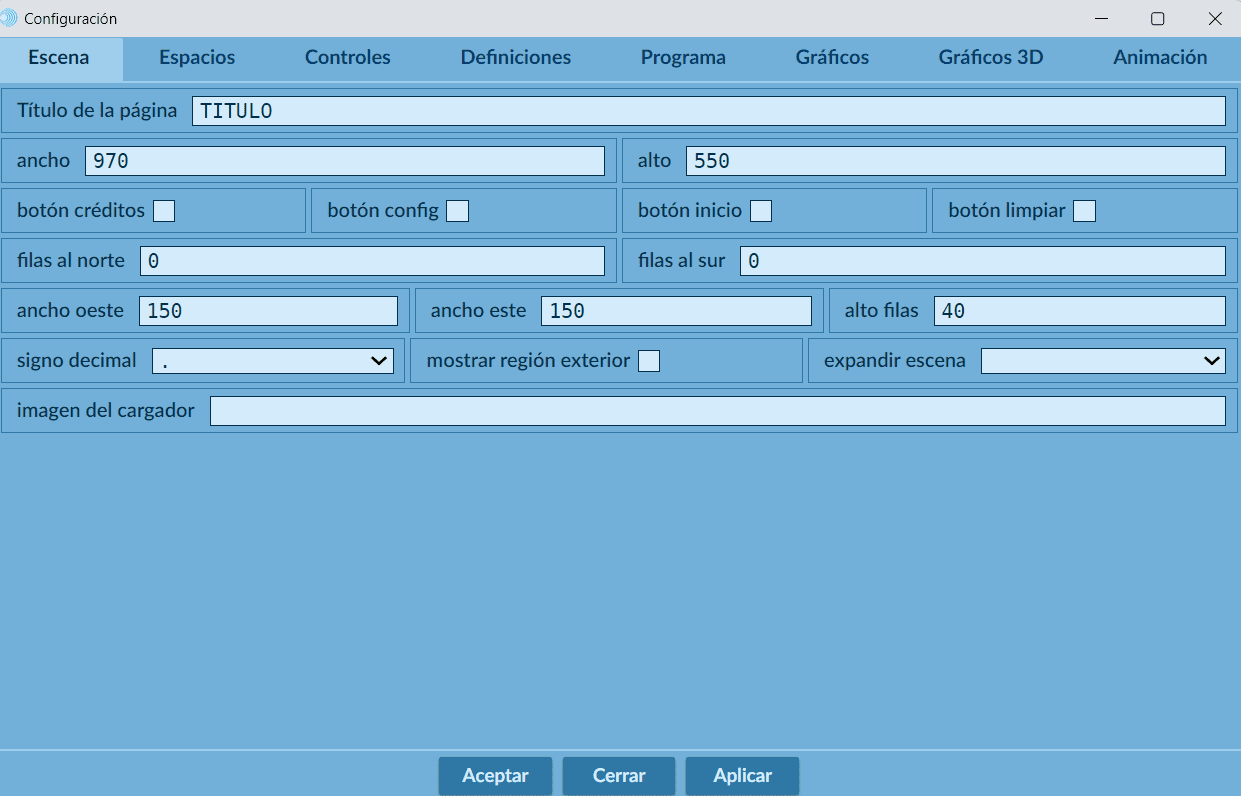Click the imagen del cargador field
The height and width of the screenshot is (796, 1241).
pyautogui.click(x=717, y=411)
